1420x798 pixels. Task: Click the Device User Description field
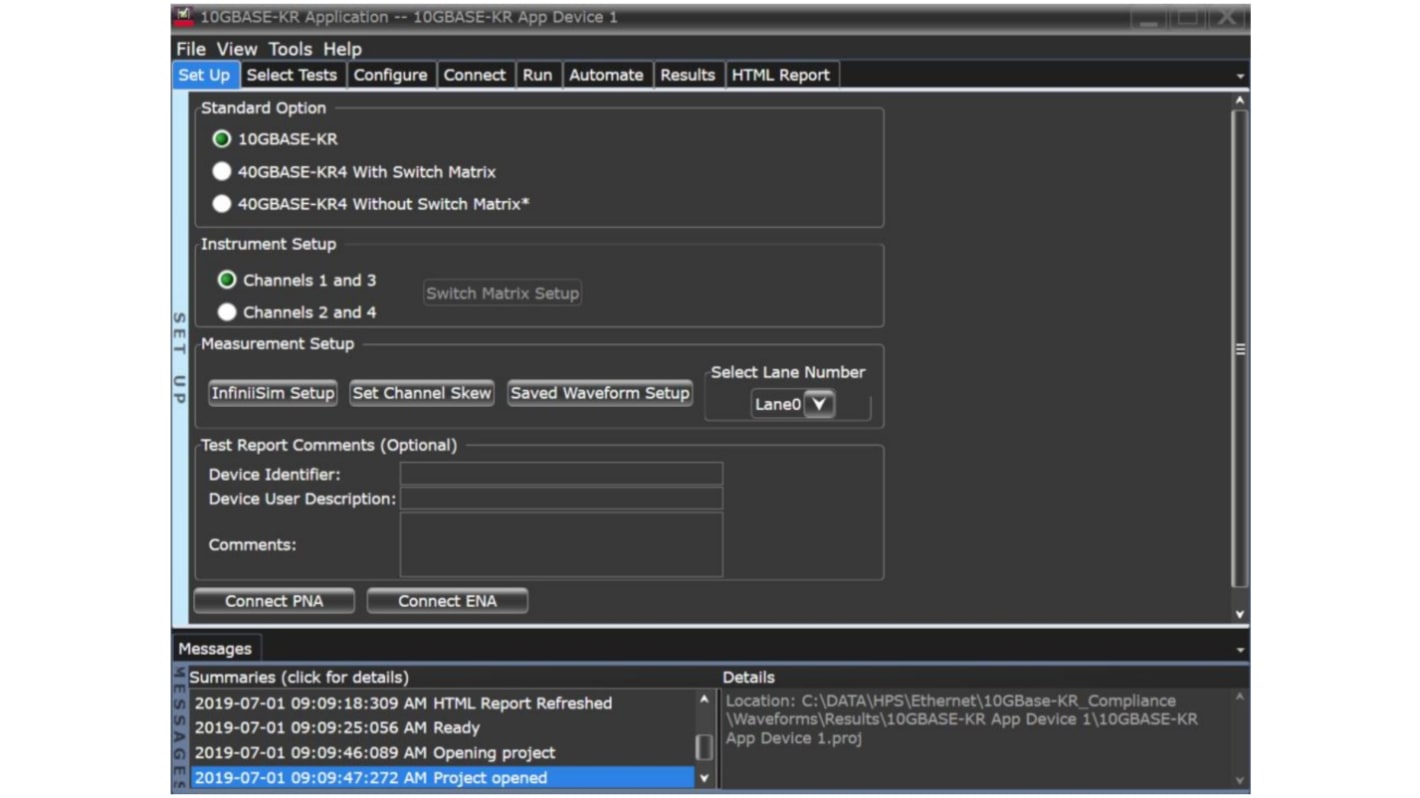point(561,498)
